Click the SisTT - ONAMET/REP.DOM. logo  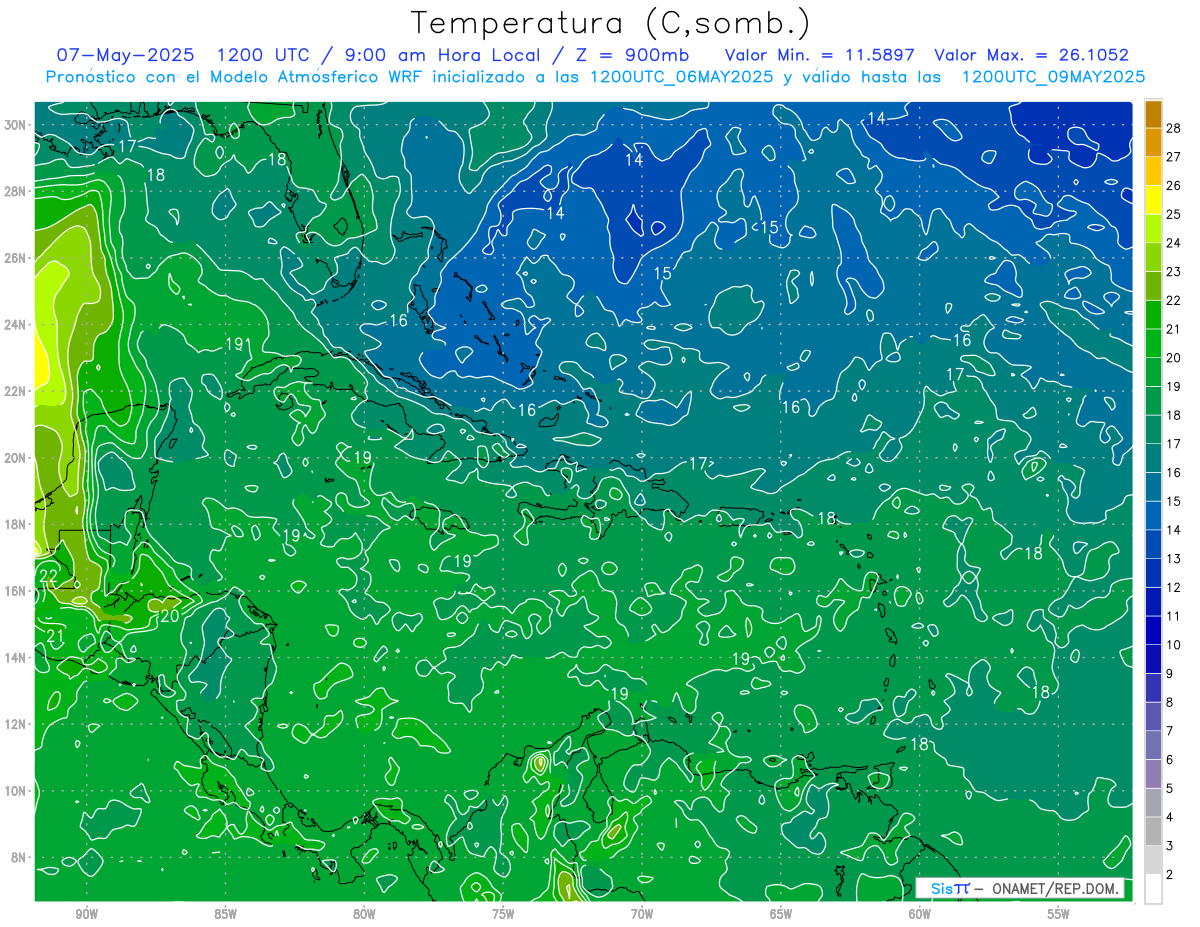click(1020, 888)
